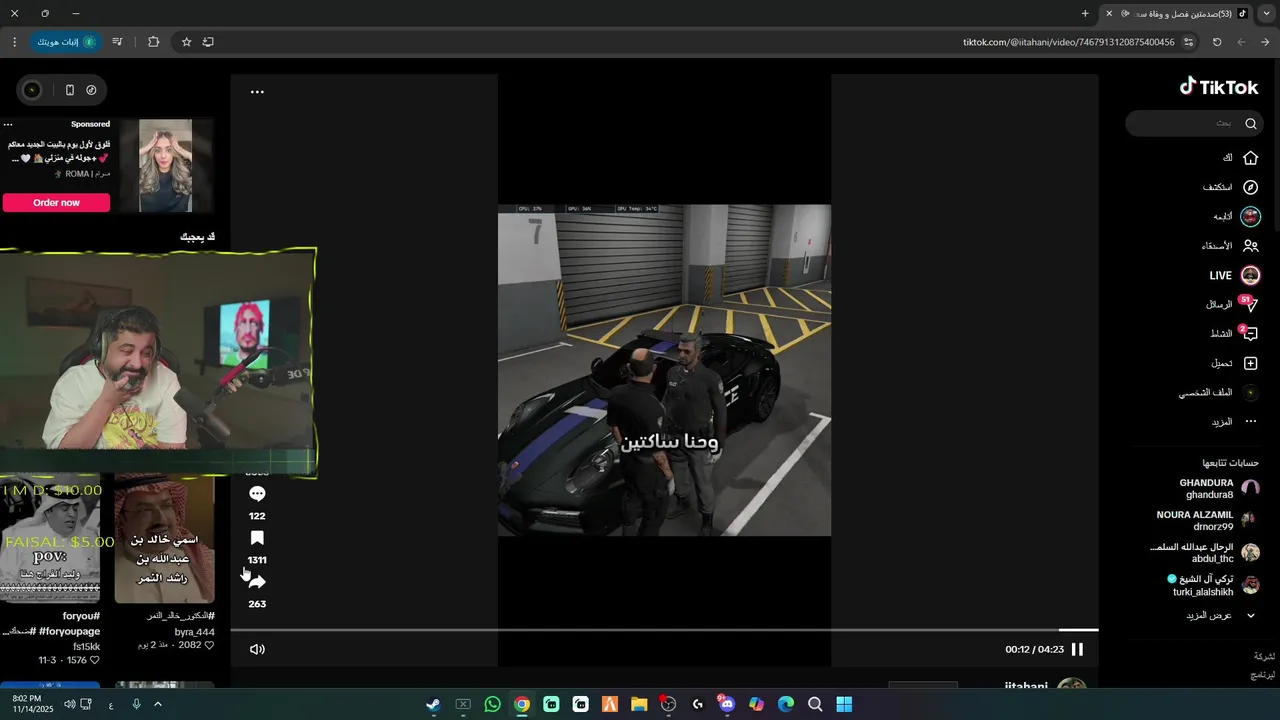
Task: Open the video three-dots options menu
Action: tap(257, 92)
